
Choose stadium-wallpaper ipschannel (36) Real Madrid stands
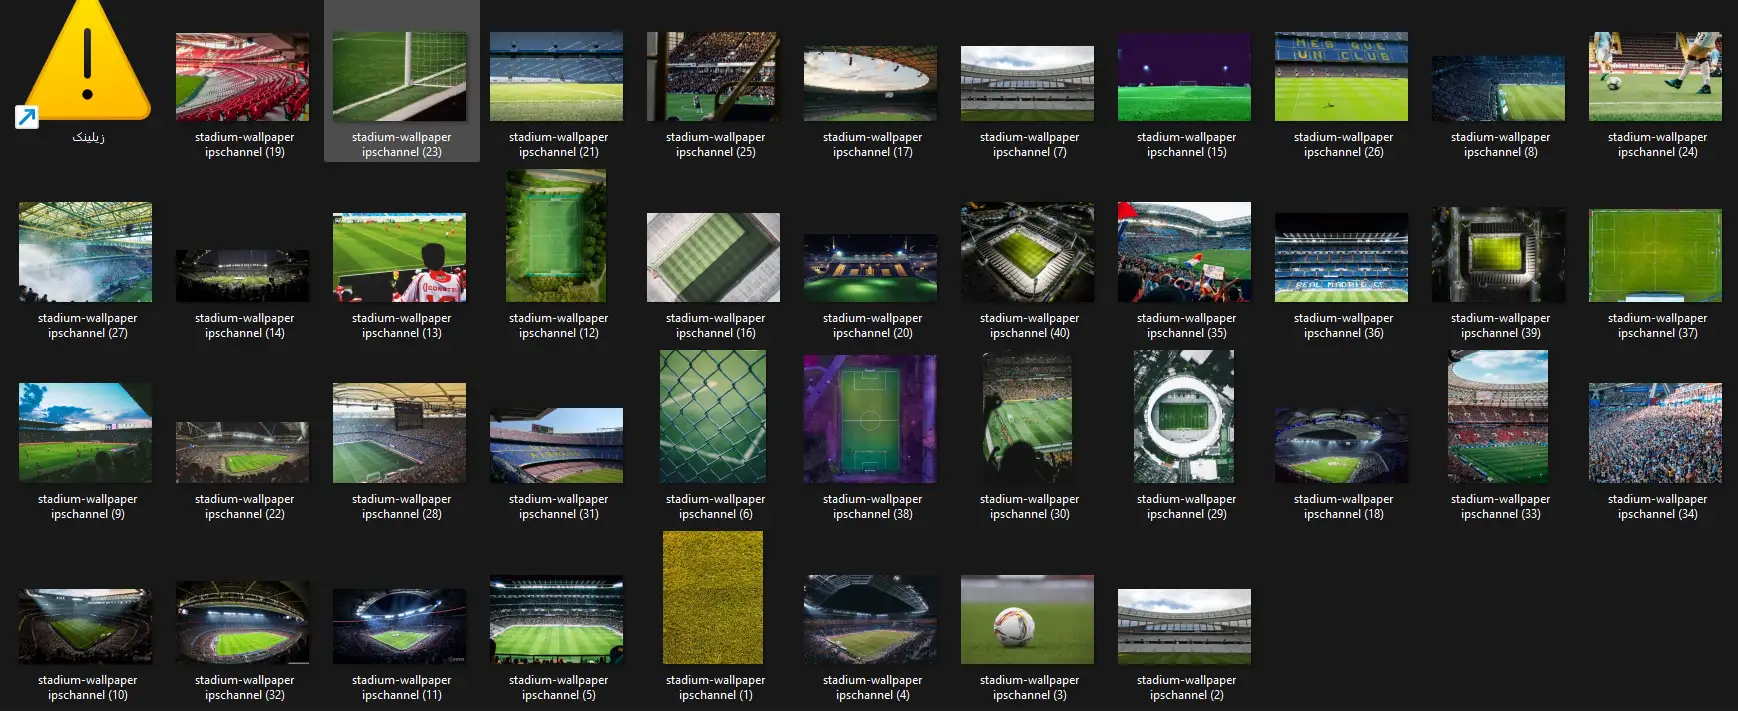pyautogui.click(x=1341, y=257)
